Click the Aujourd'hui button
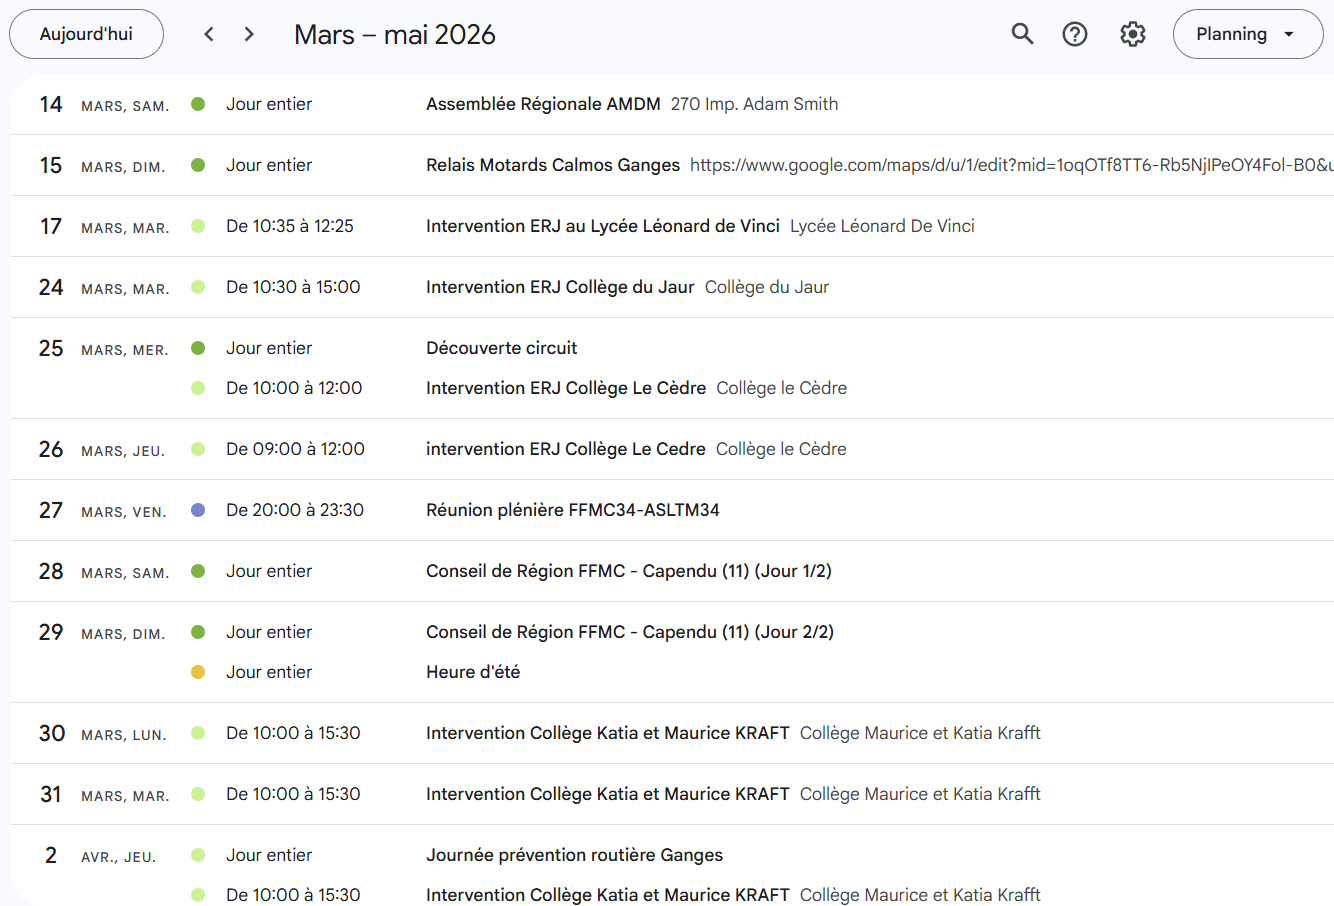1334x906 pixels. tap(86, 34)
